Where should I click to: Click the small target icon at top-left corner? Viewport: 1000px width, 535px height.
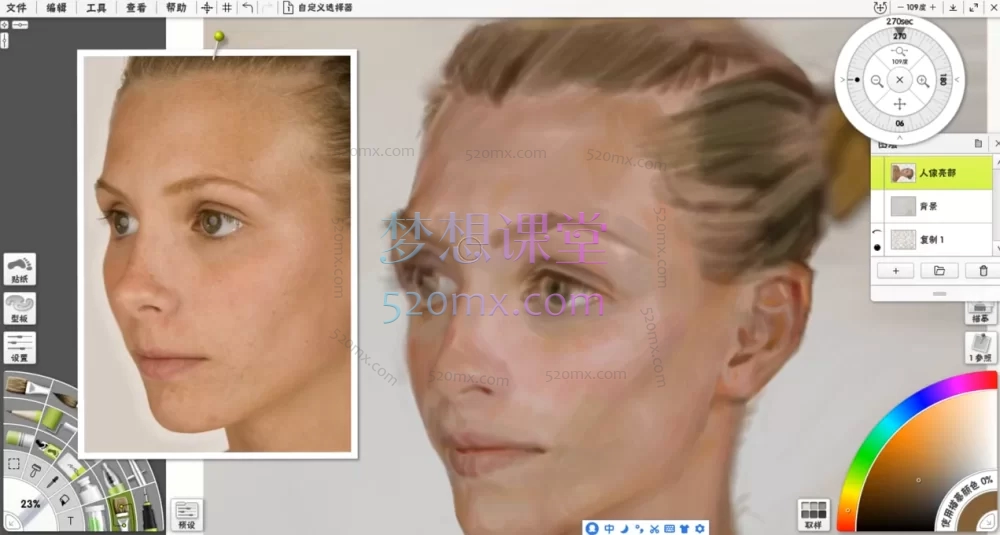(4, 24)
